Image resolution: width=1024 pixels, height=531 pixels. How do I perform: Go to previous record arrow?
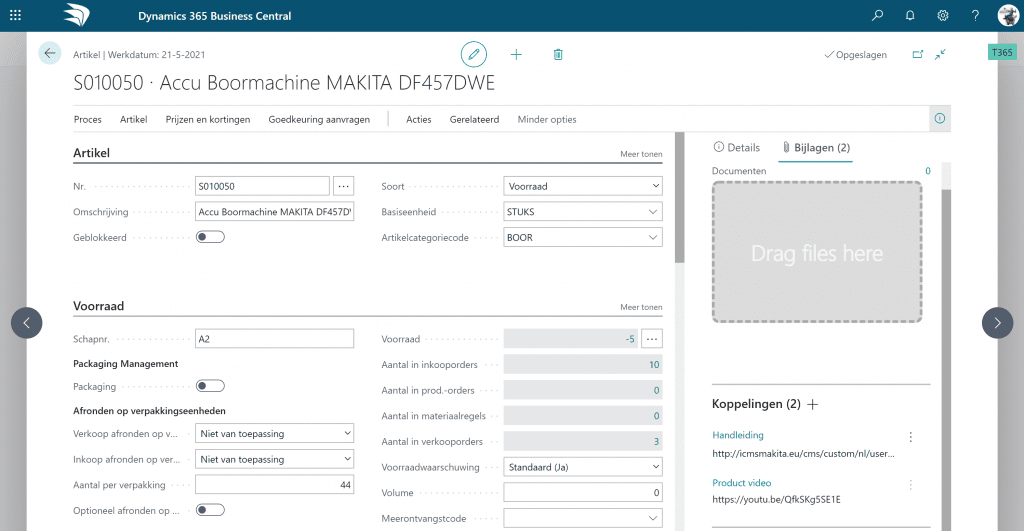pos(27,323)
